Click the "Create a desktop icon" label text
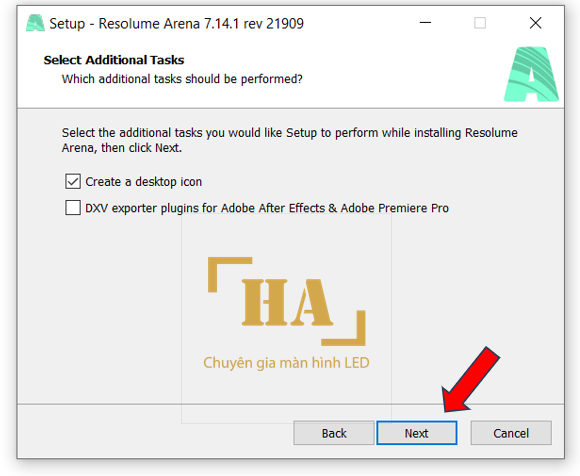The height and width of the screenshot is (476, 580). 144,182
